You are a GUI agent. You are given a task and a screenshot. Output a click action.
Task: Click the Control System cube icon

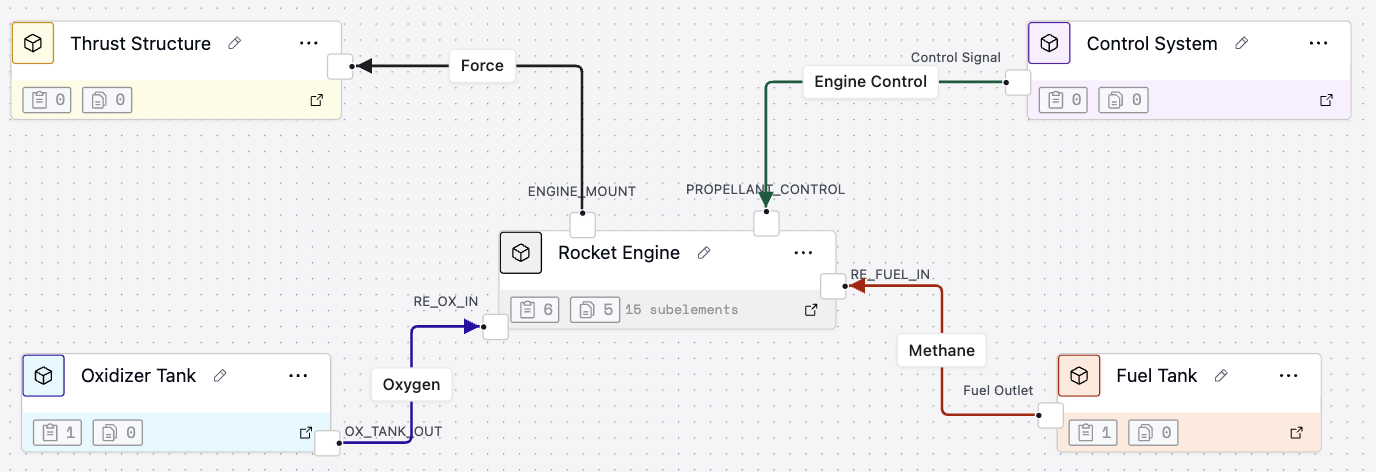(x=1049, y=43)
